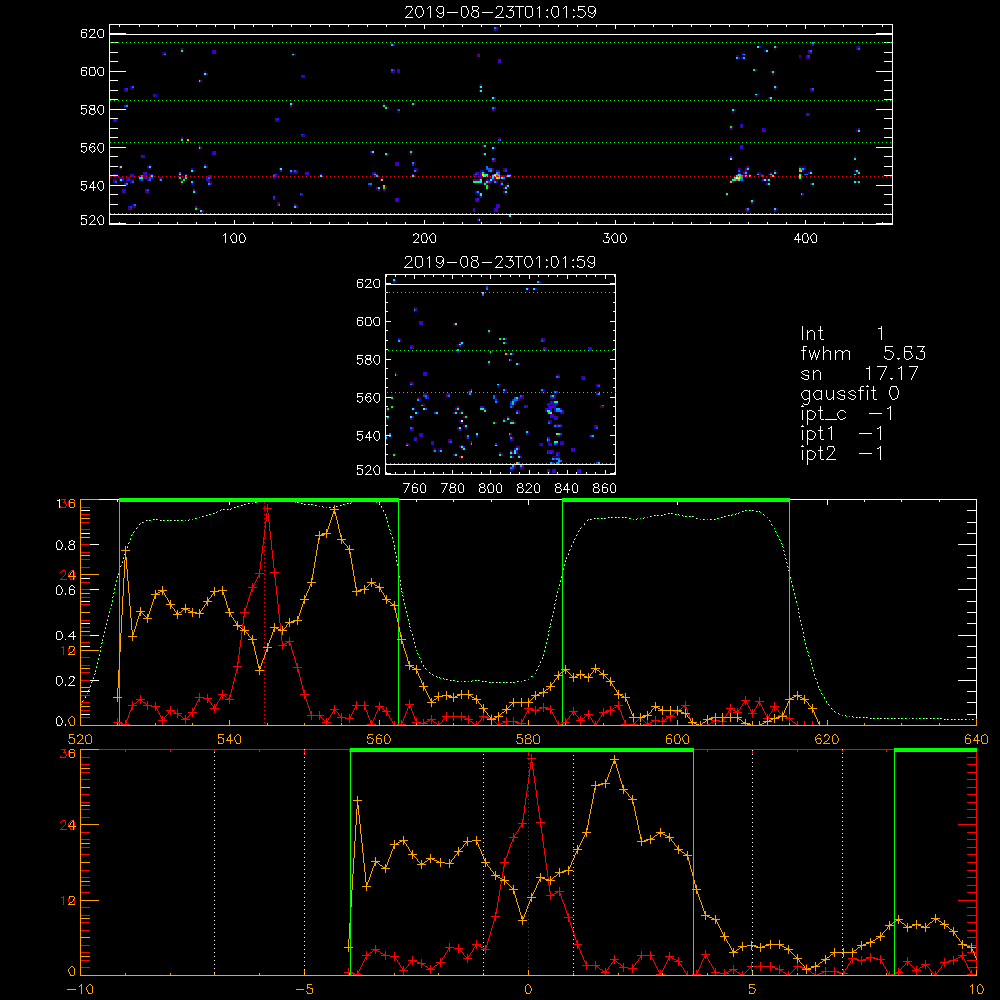Click the '820' x-axis label of the middle image
Screen dimensions: 1000x1000
(529, 489)
